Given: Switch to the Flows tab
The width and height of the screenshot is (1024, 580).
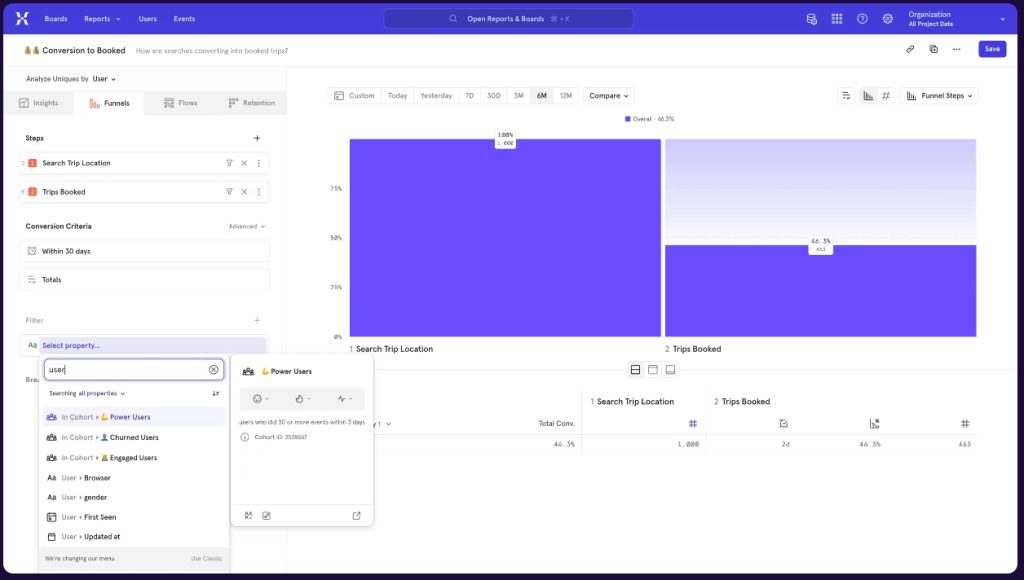Looking at the screenshot, I should (180, 103).
